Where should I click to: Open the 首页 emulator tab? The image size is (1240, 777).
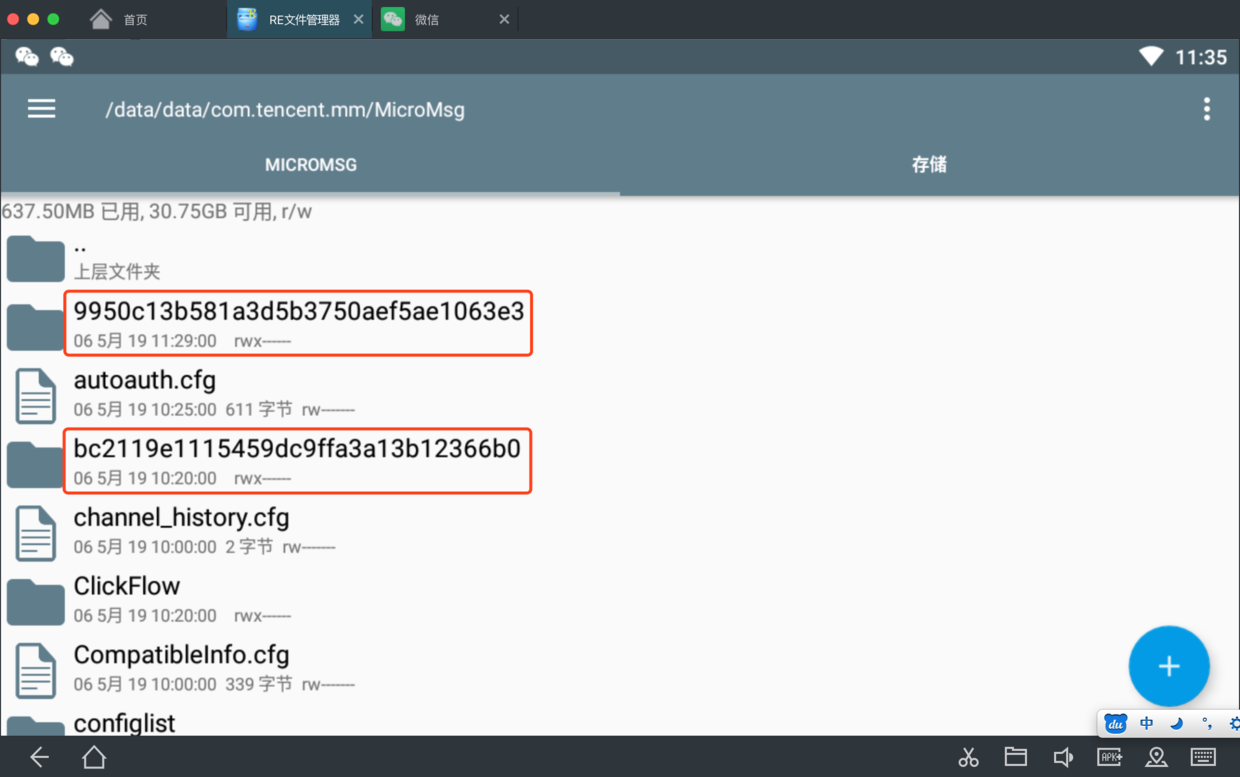(135, 19)
